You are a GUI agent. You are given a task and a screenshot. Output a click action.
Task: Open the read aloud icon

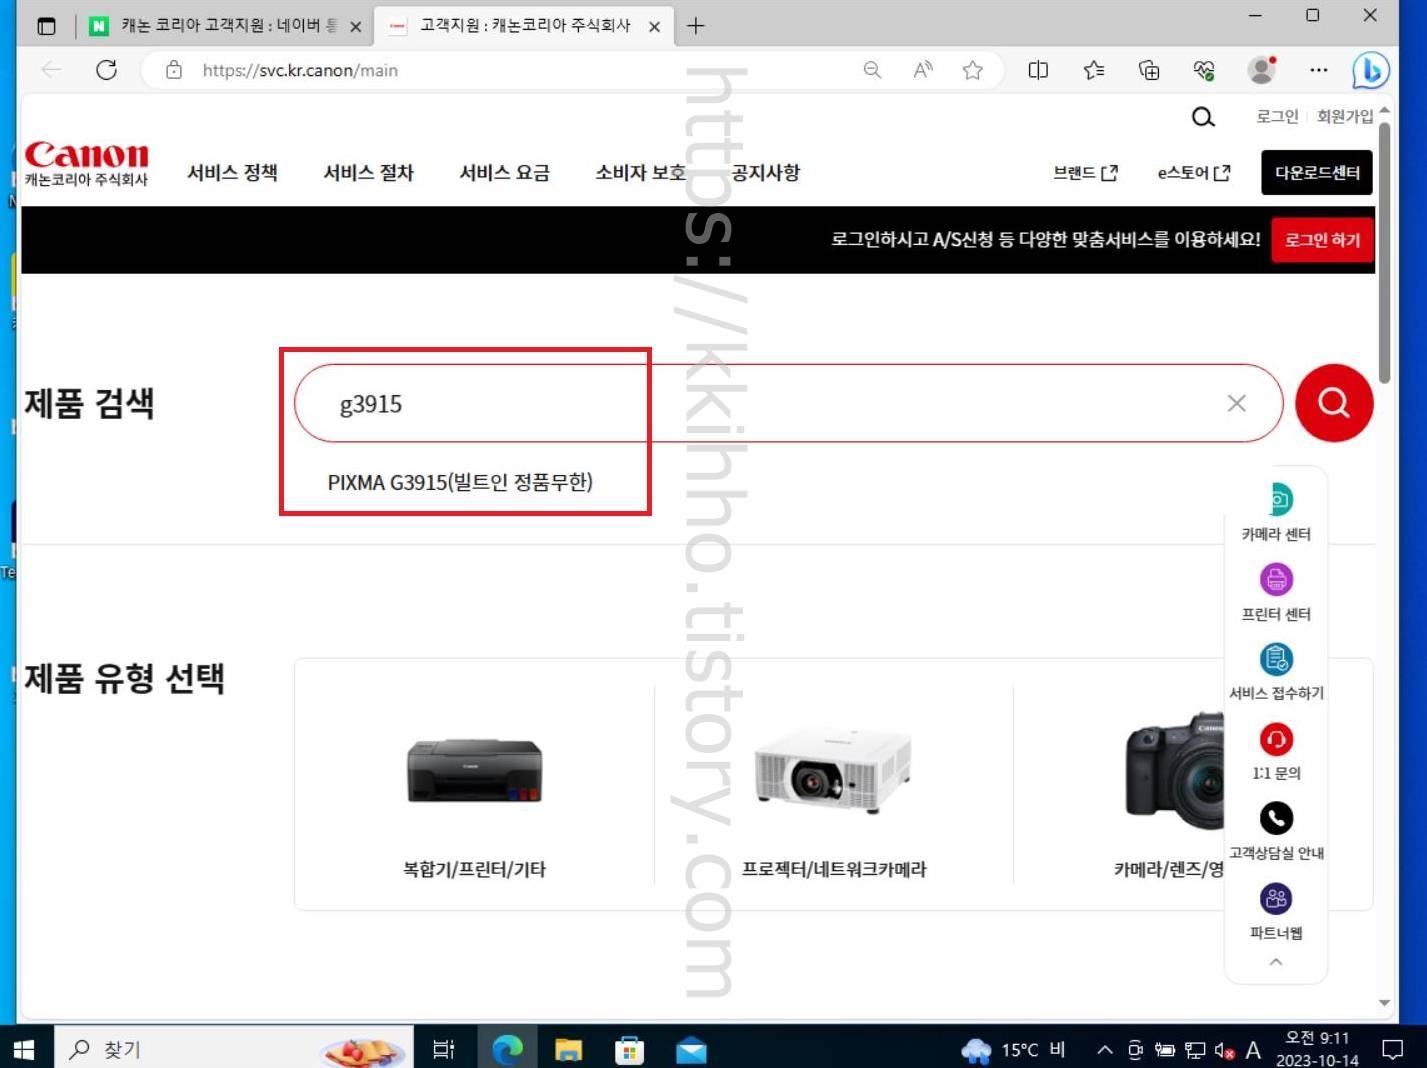click(x=923, y=70)
